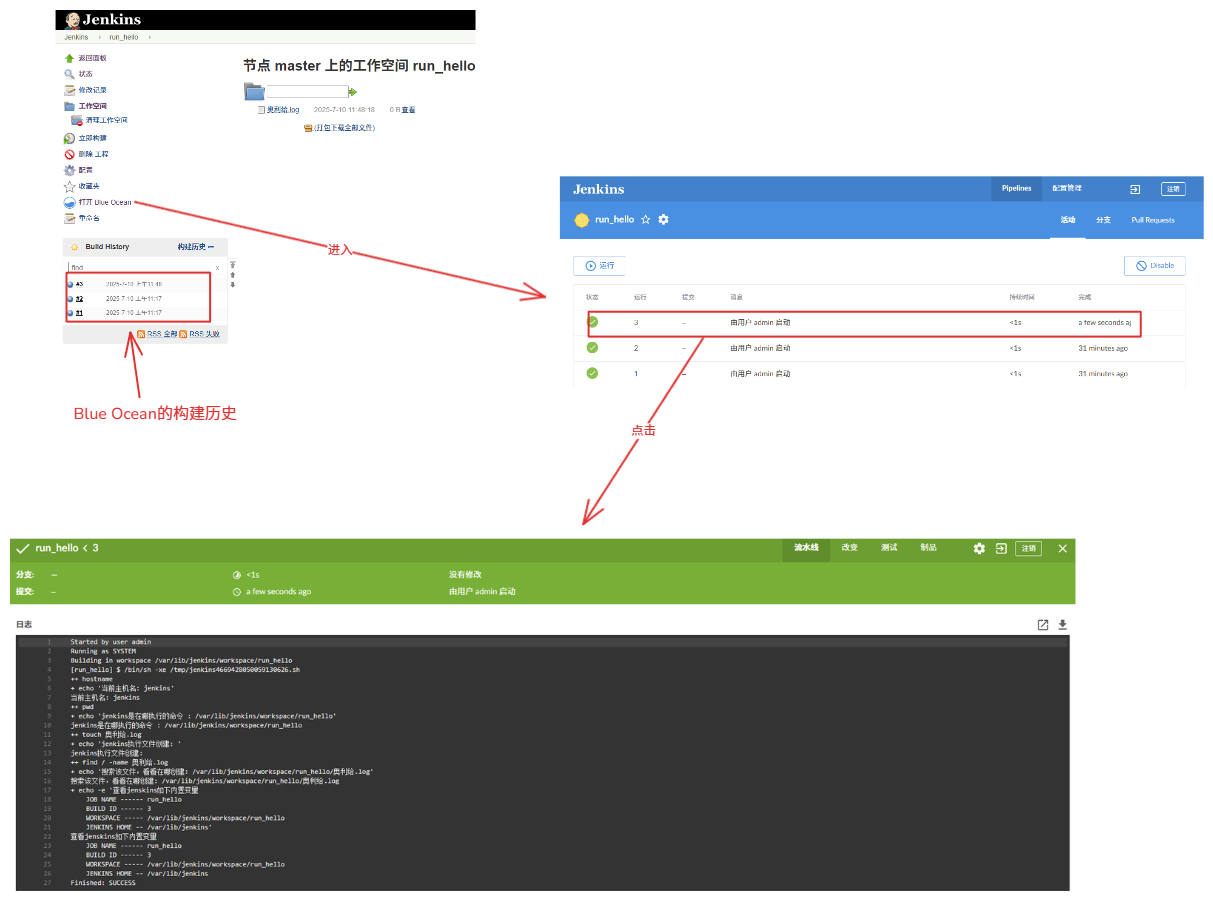Click the star 收藏夹 icon
Screen dimensions: 1213x906
tap(69, 186)
